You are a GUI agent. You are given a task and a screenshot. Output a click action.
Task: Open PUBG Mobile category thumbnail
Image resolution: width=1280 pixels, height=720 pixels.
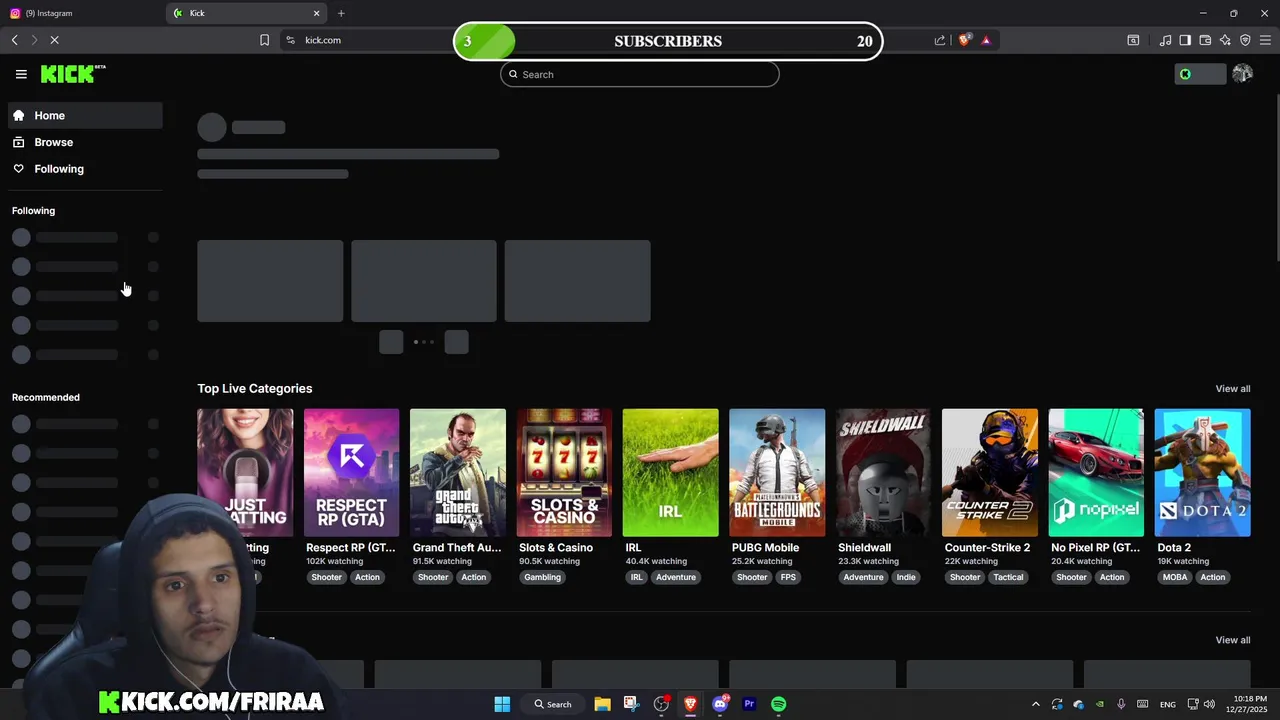tap(777, 472)
